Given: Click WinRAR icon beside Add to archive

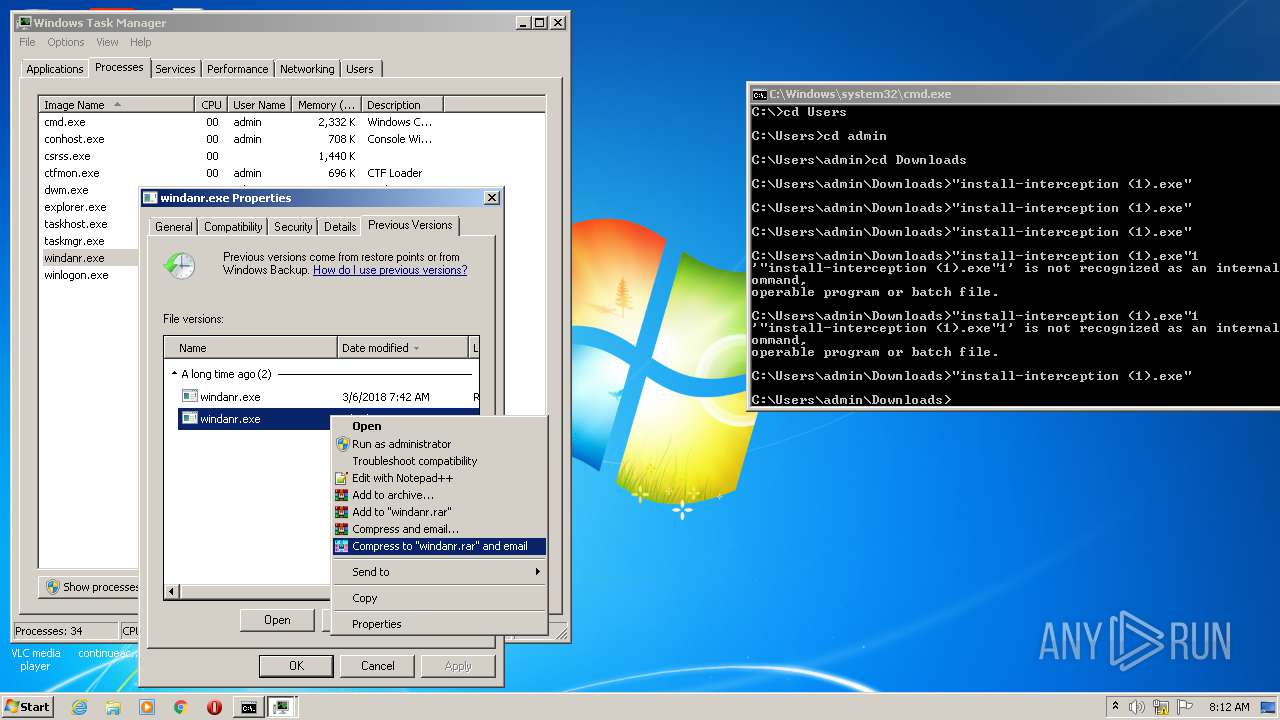Looking at the screenshot, I should (x=342, y=495).
